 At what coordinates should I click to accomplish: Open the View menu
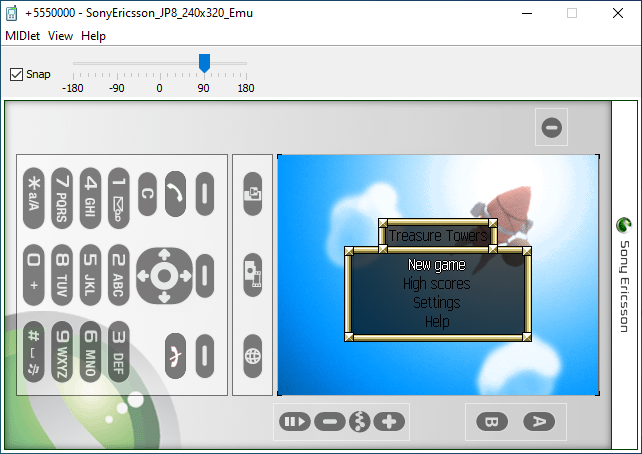click(x=60, y=36)
